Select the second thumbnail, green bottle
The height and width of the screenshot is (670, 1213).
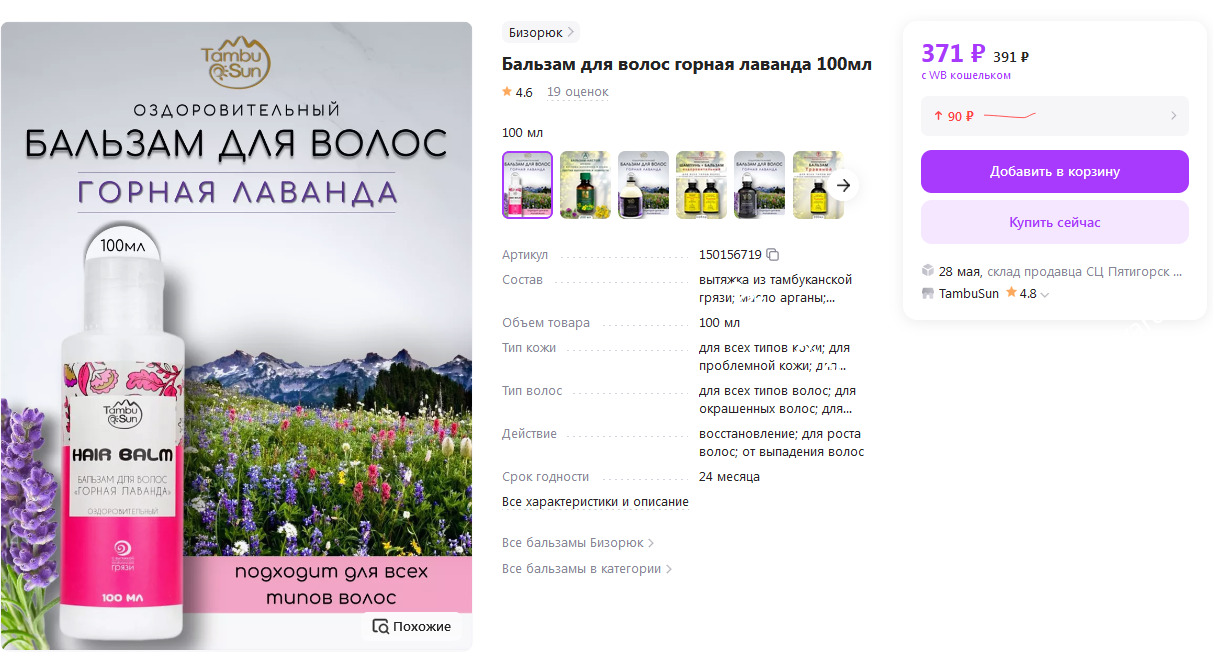(x=585, y=185)
